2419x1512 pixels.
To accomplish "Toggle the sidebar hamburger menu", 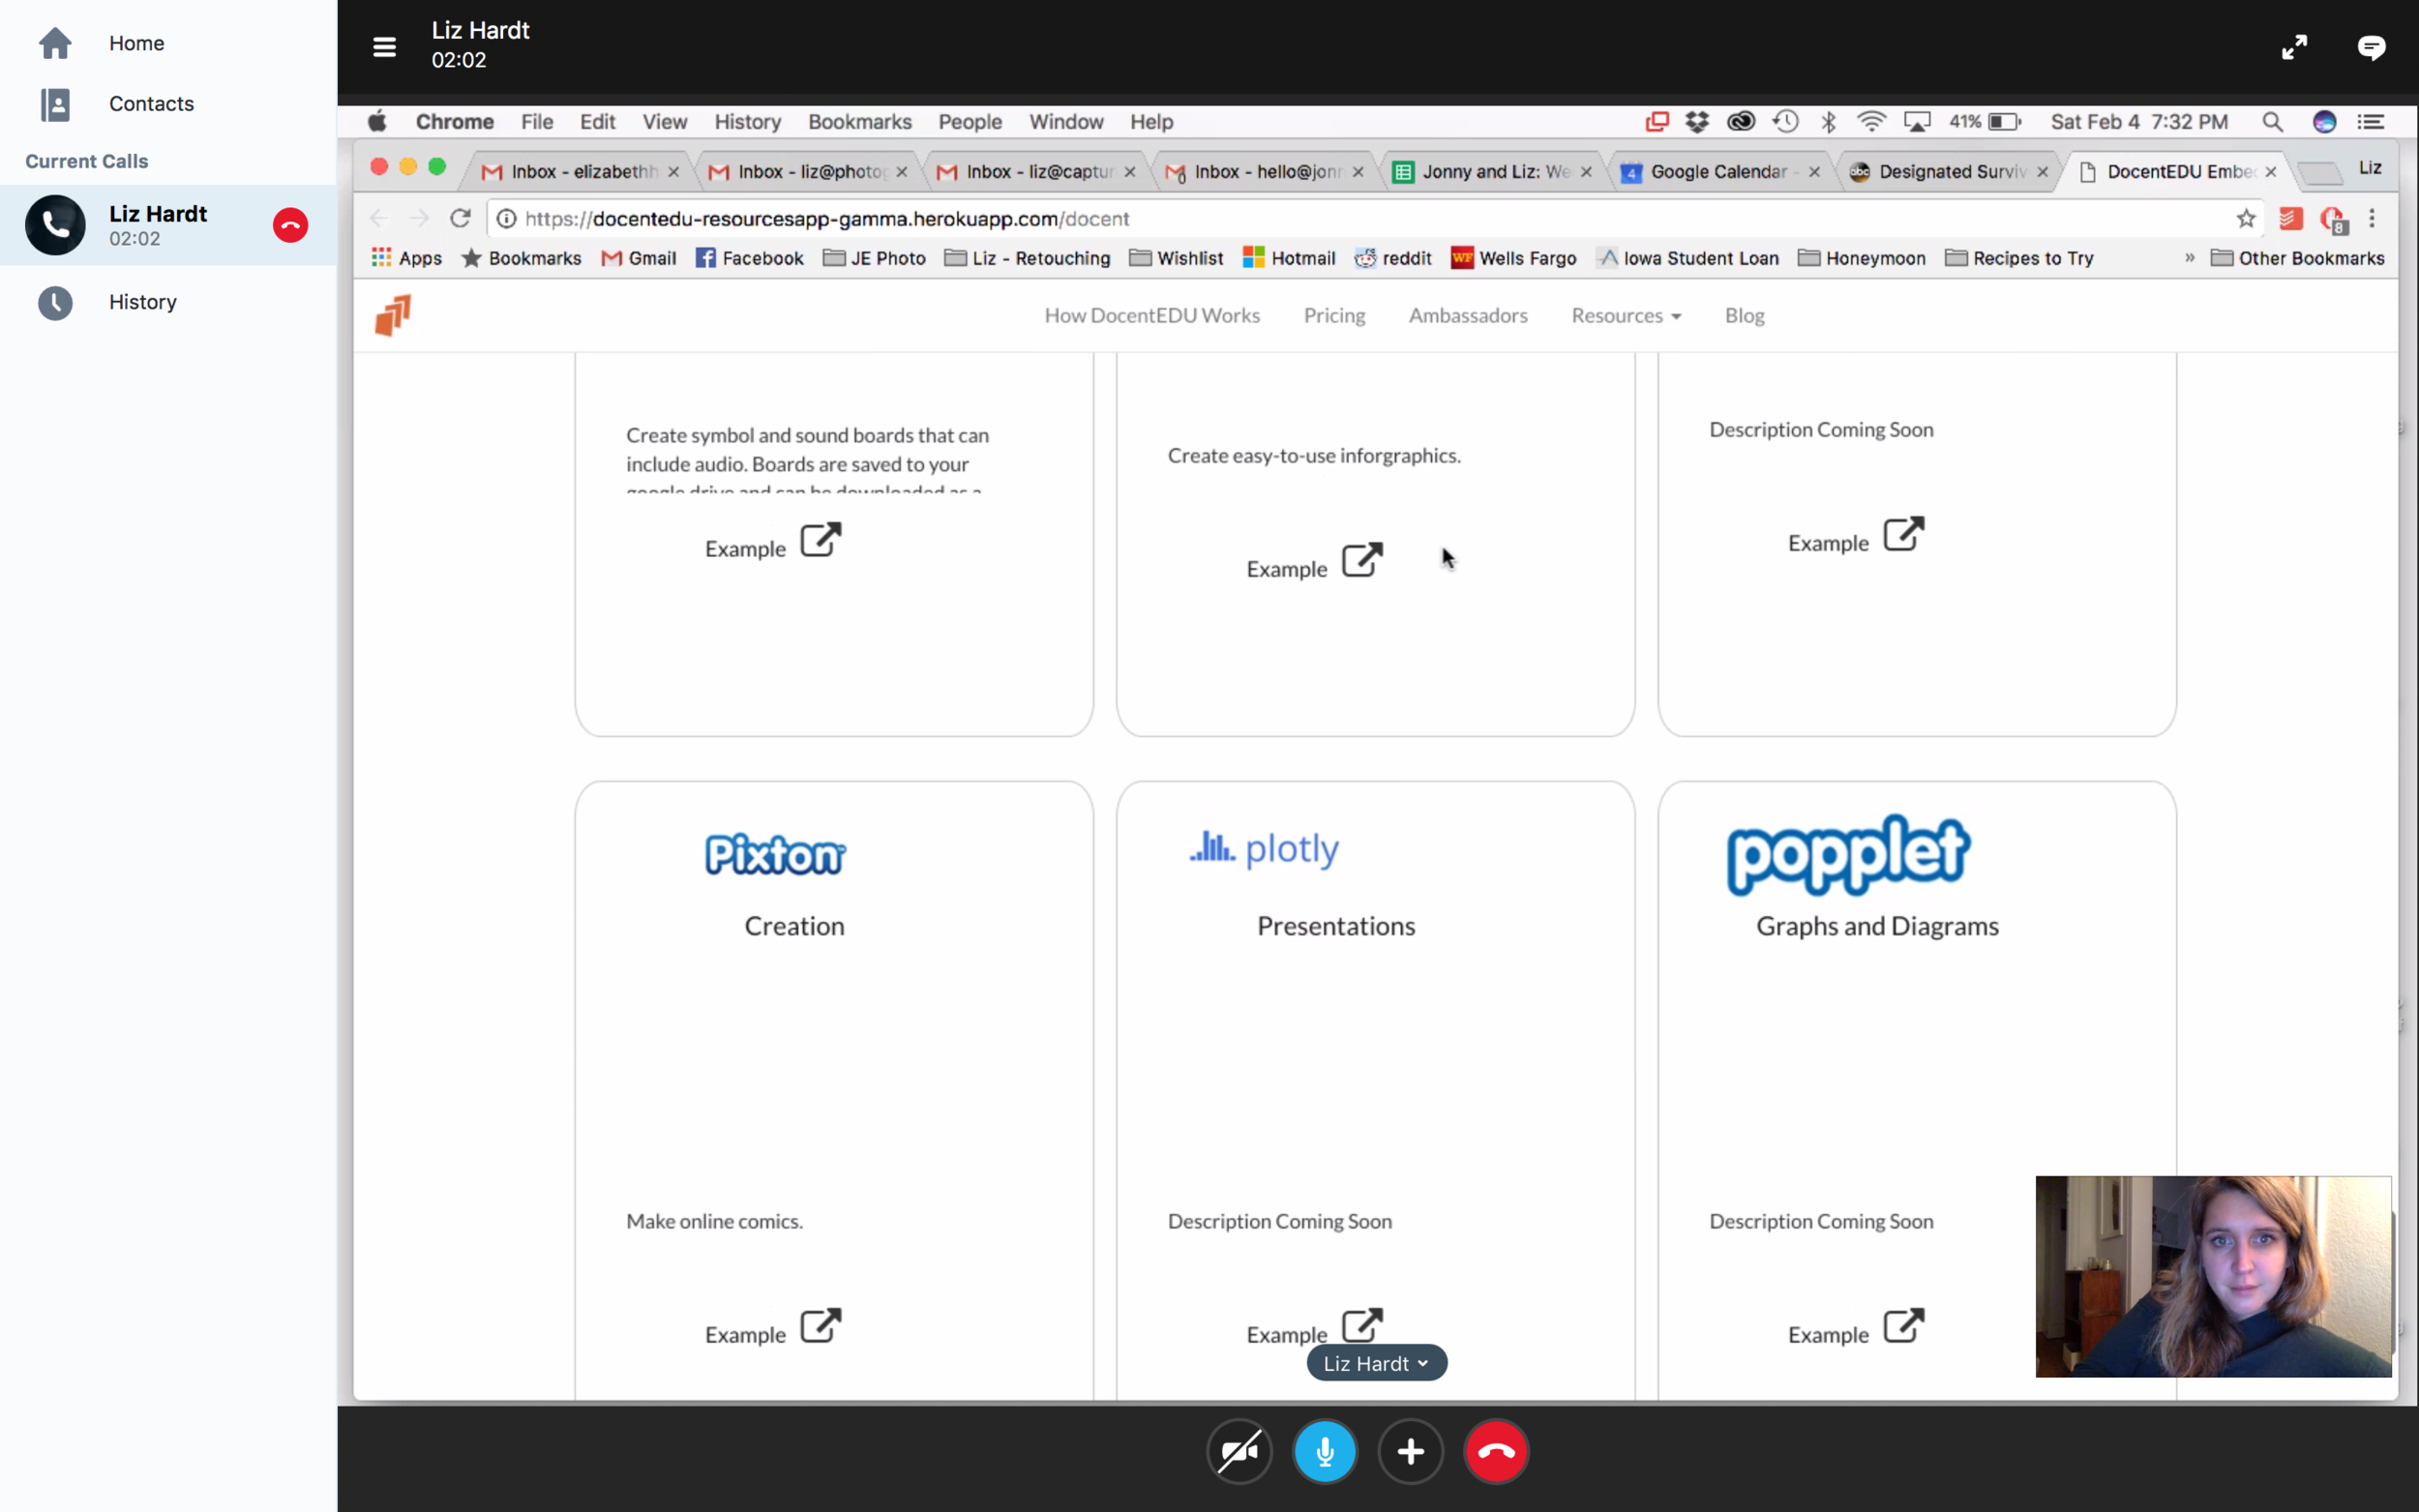I will 384,46.
